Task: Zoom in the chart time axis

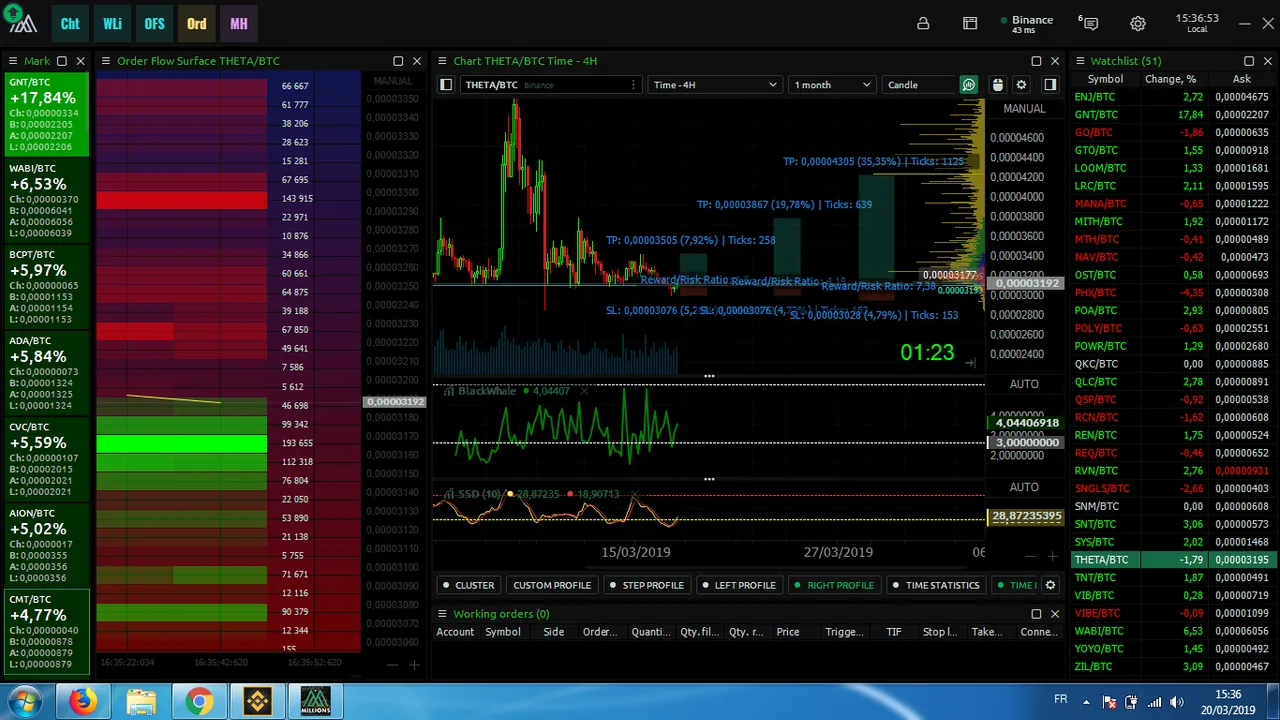Action: 1052,556
